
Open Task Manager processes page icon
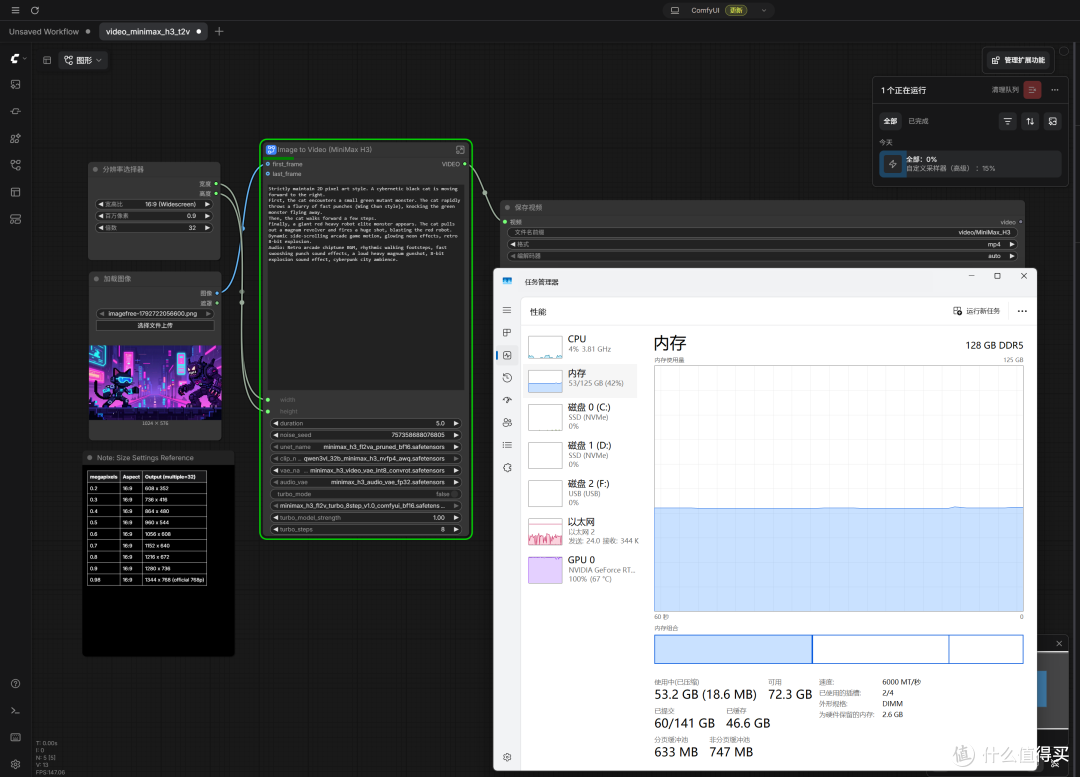coord(507,333)
